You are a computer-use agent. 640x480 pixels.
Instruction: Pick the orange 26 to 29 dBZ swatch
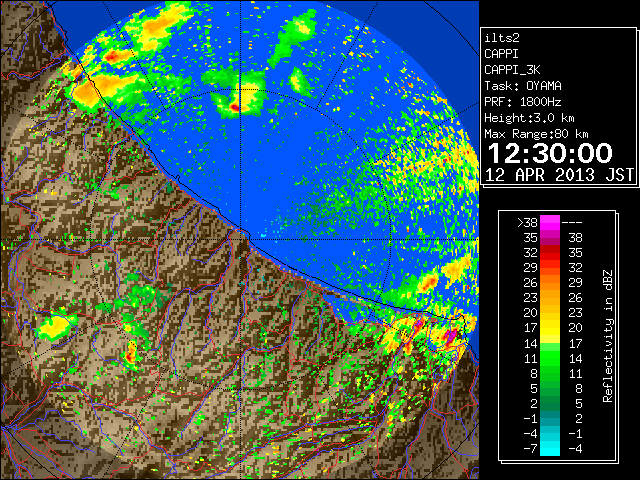tap(550, 283)
